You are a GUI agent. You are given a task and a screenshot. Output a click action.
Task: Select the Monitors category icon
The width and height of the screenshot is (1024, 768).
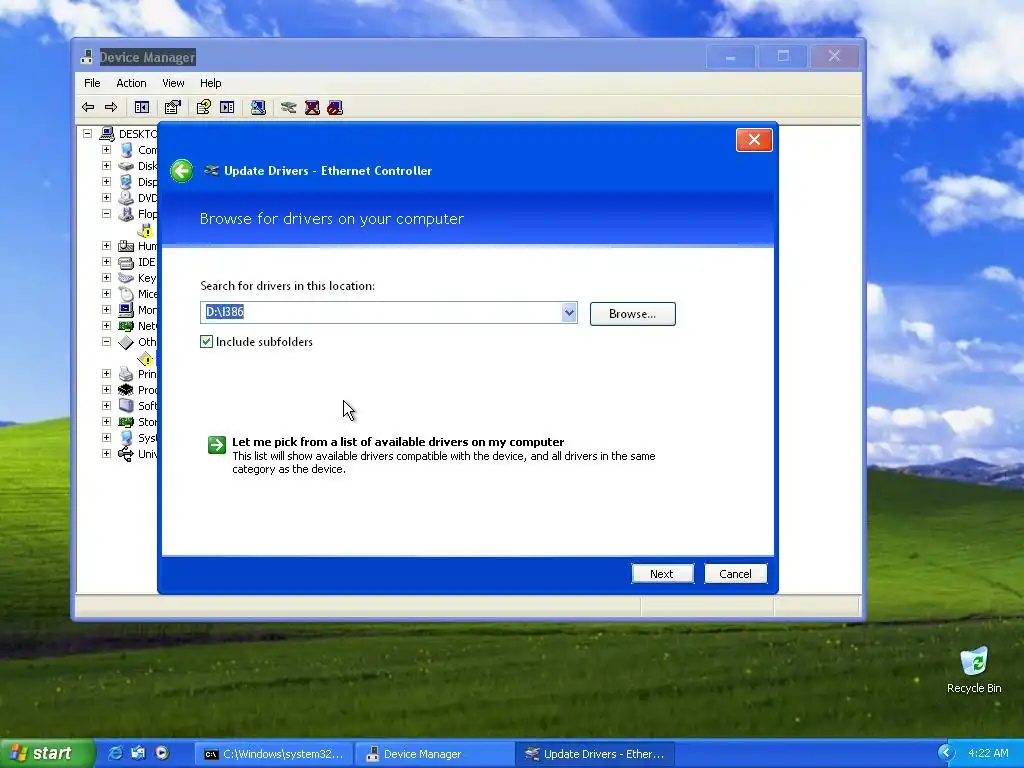(126, 310)
